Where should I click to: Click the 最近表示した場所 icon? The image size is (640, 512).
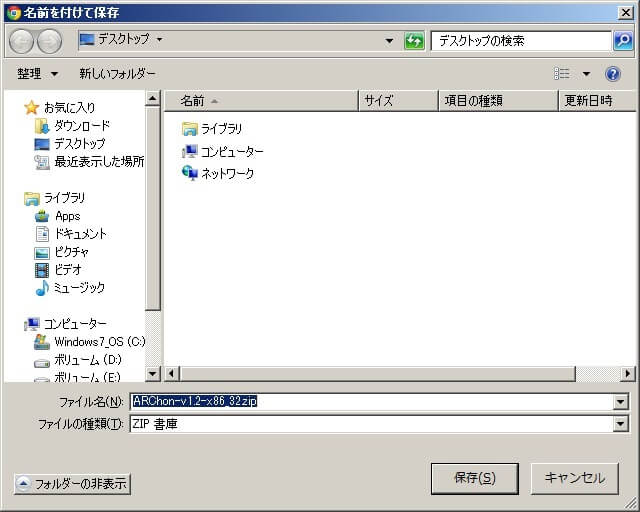pyautogui.click(x=42, y=162)
